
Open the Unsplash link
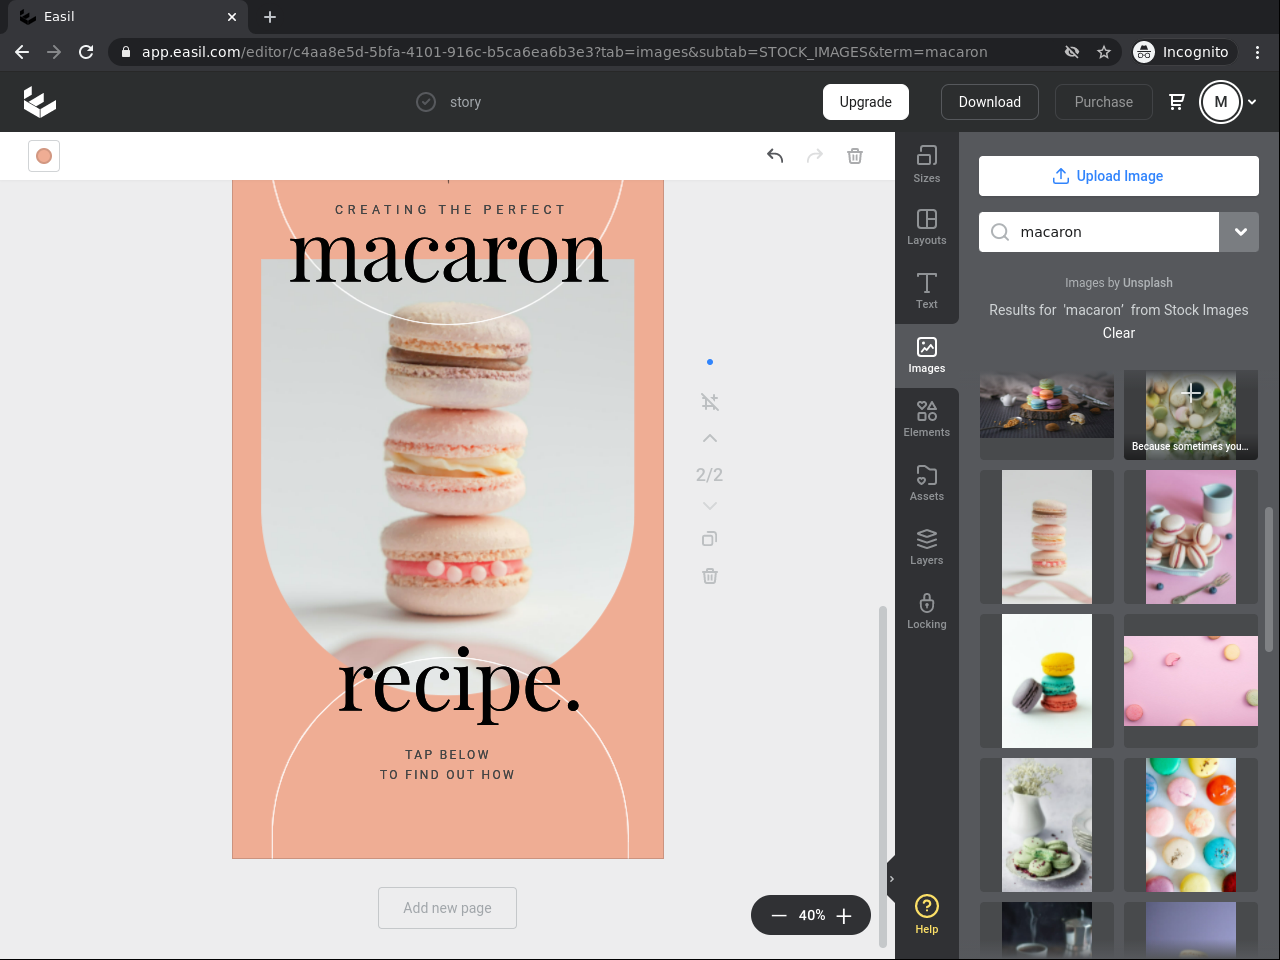[1148, 283]
